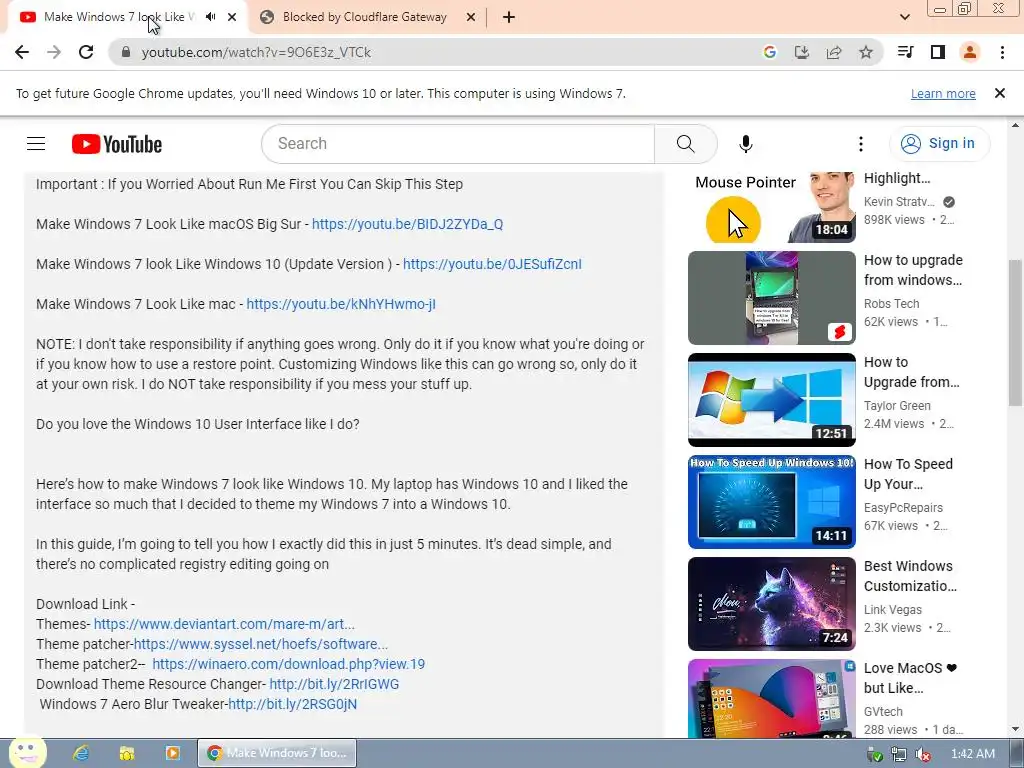Search with your voice microphone
The height and width of the screenshot is (768, 1024).
(x=746, y=144)
